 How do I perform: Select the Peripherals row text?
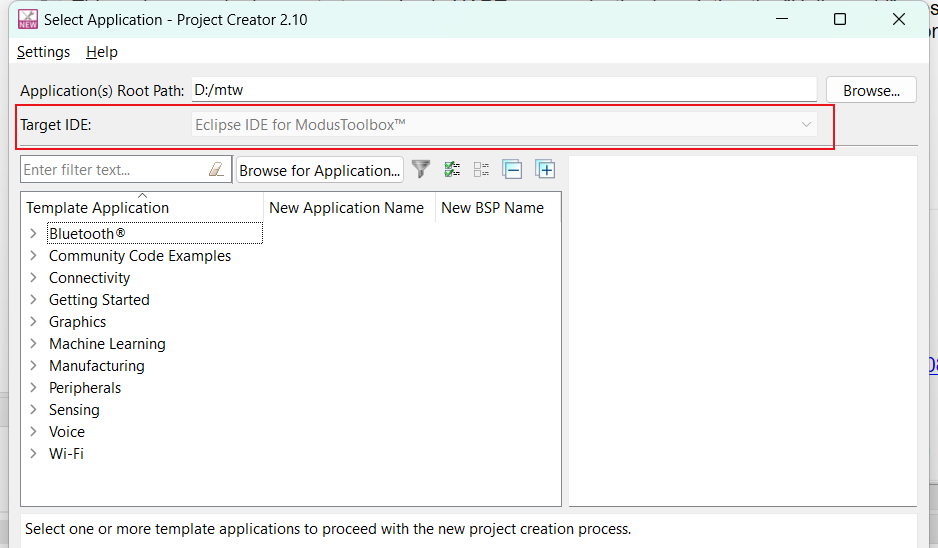coord(85,388)
